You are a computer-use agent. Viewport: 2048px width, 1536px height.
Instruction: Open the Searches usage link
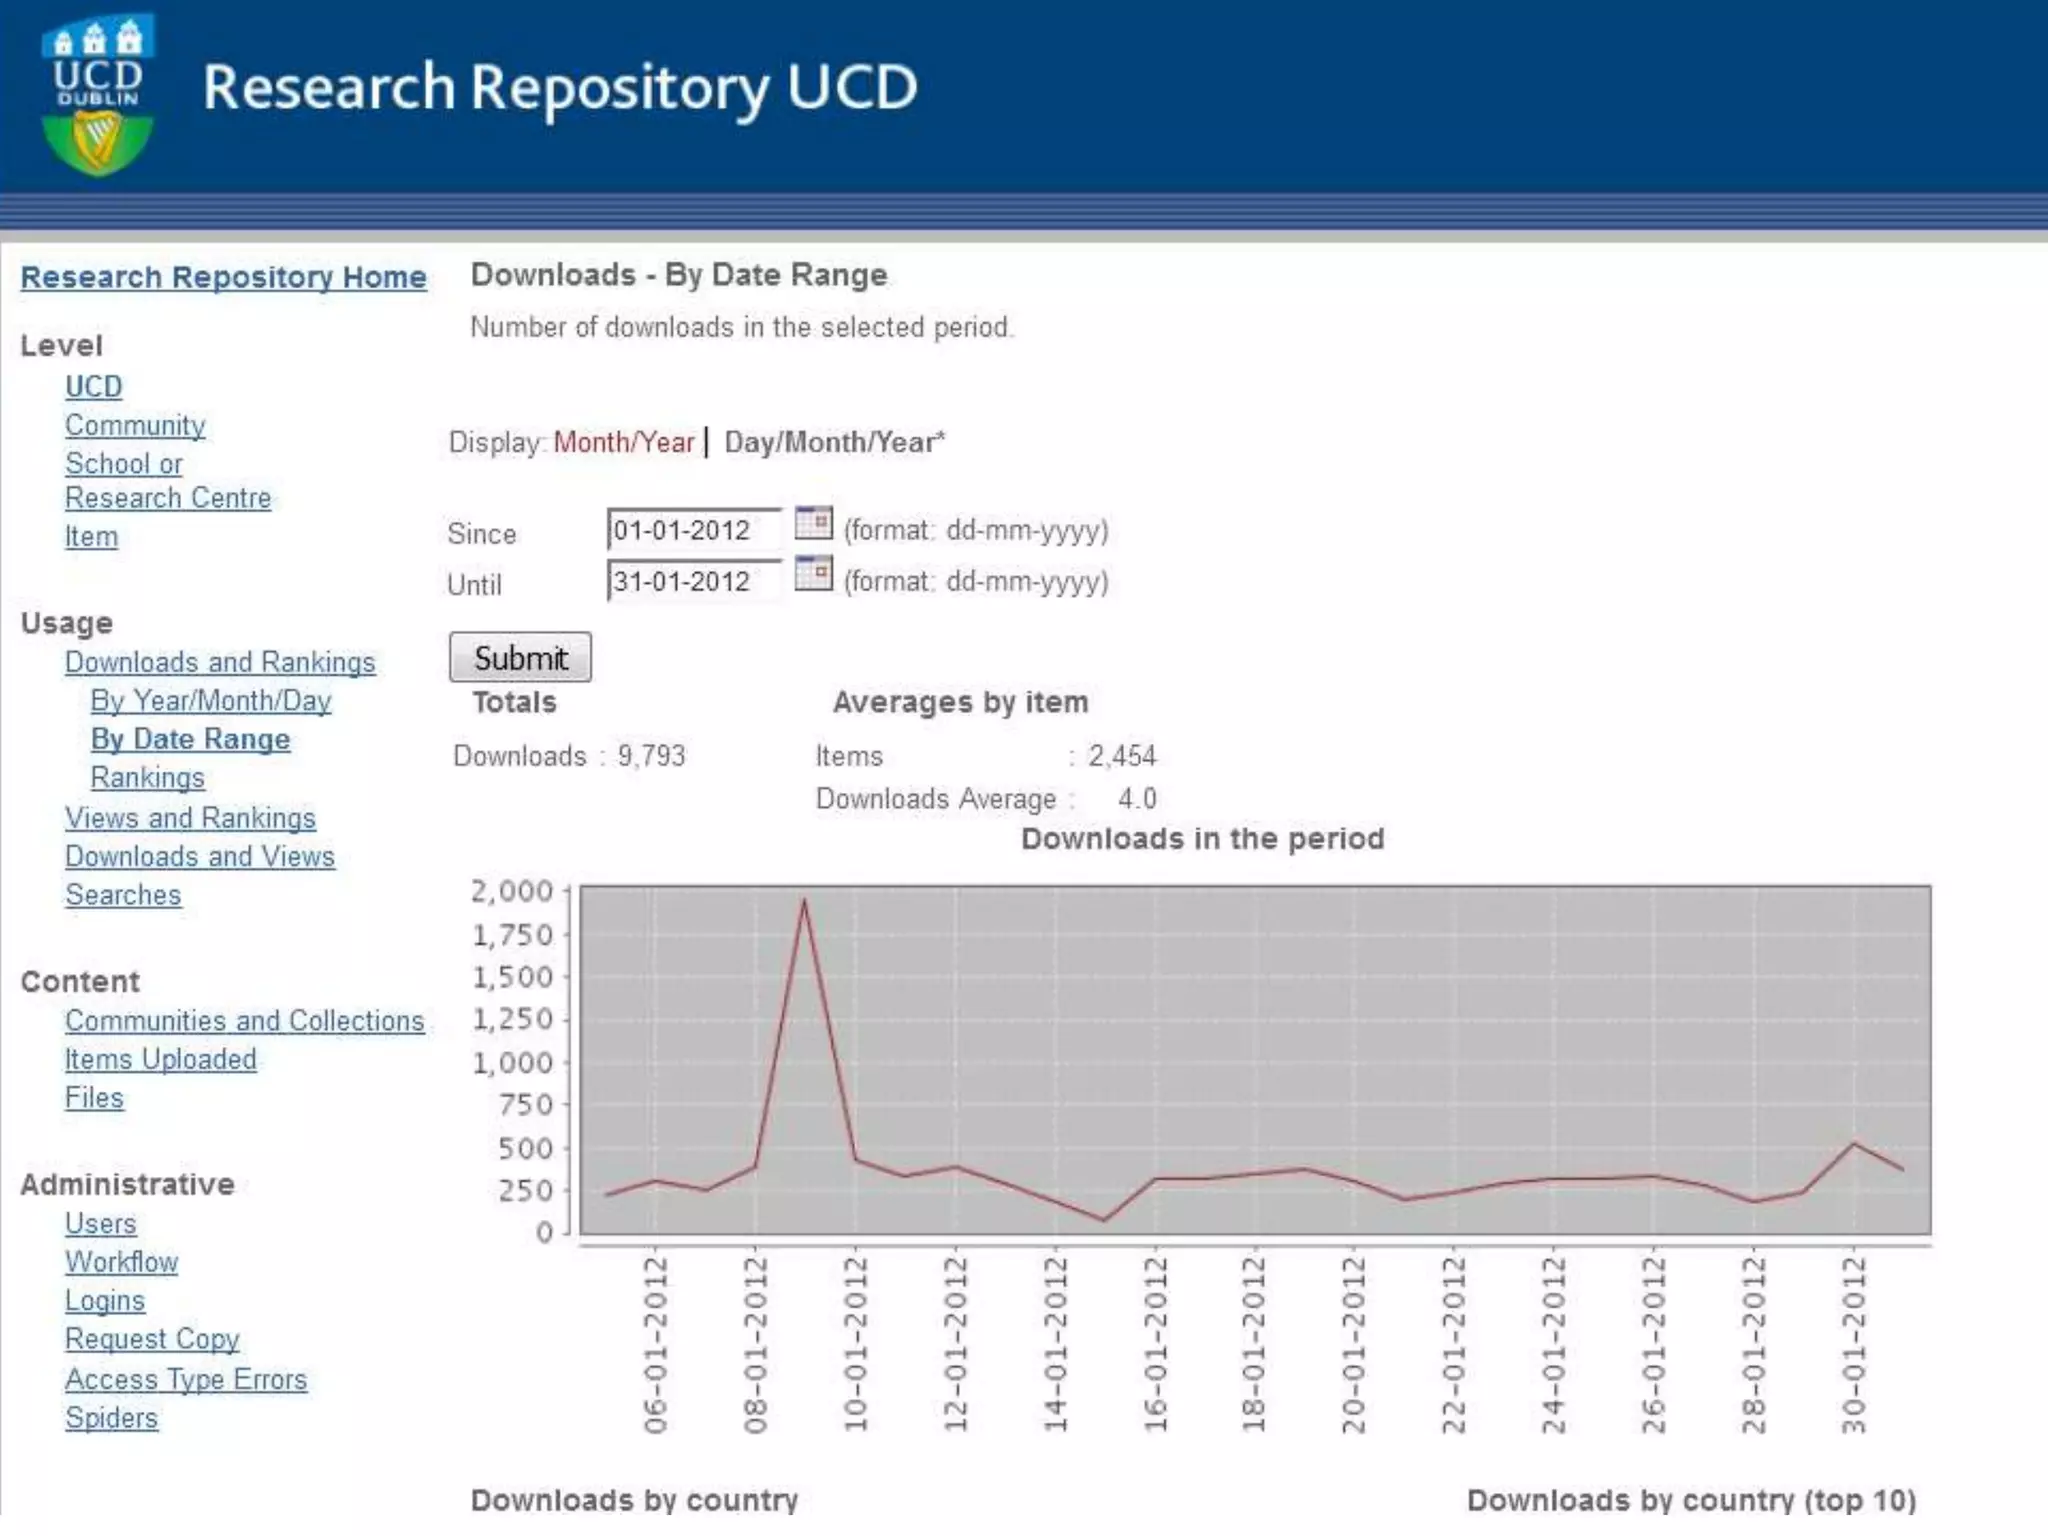click(x=123, y=895)
